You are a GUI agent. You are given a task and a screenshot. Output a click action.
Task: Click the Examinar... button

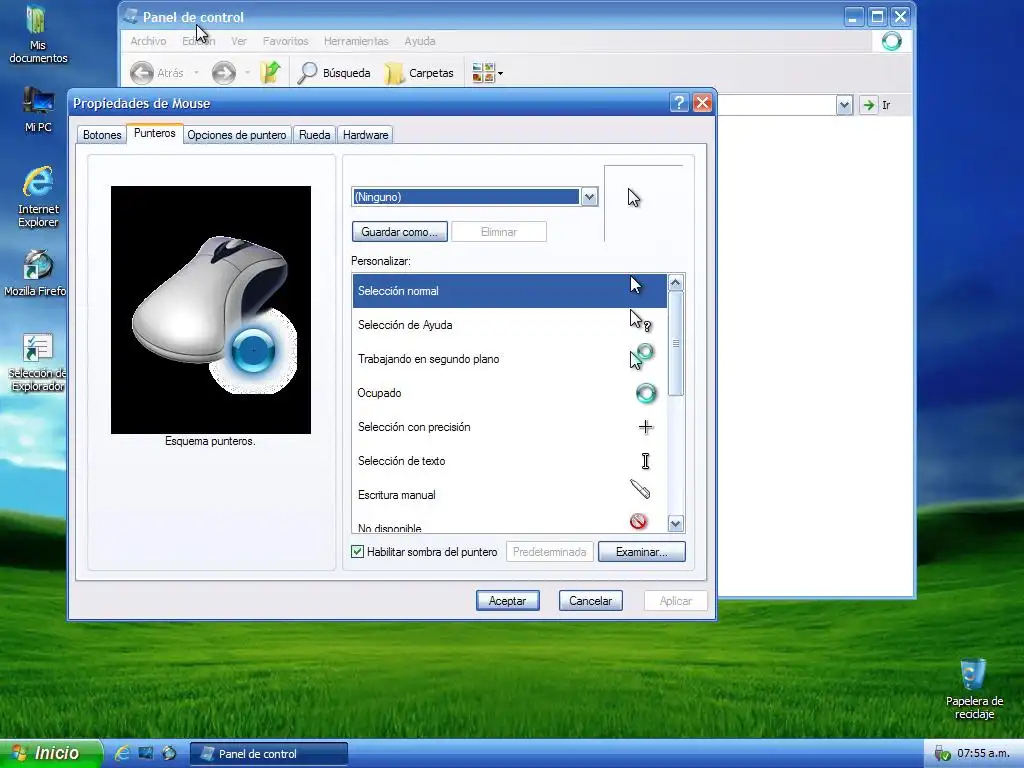[641, 552]
